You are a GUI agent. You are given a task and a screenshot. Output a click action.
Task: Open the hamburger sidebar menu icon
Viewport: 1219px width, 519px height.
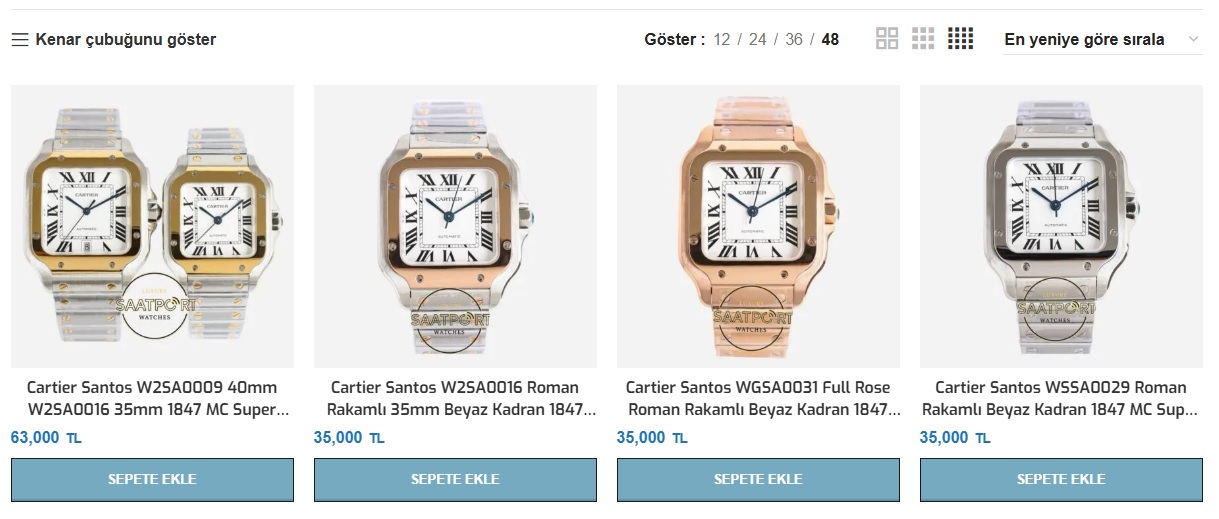pyautogui.click(x=19, y=40)
